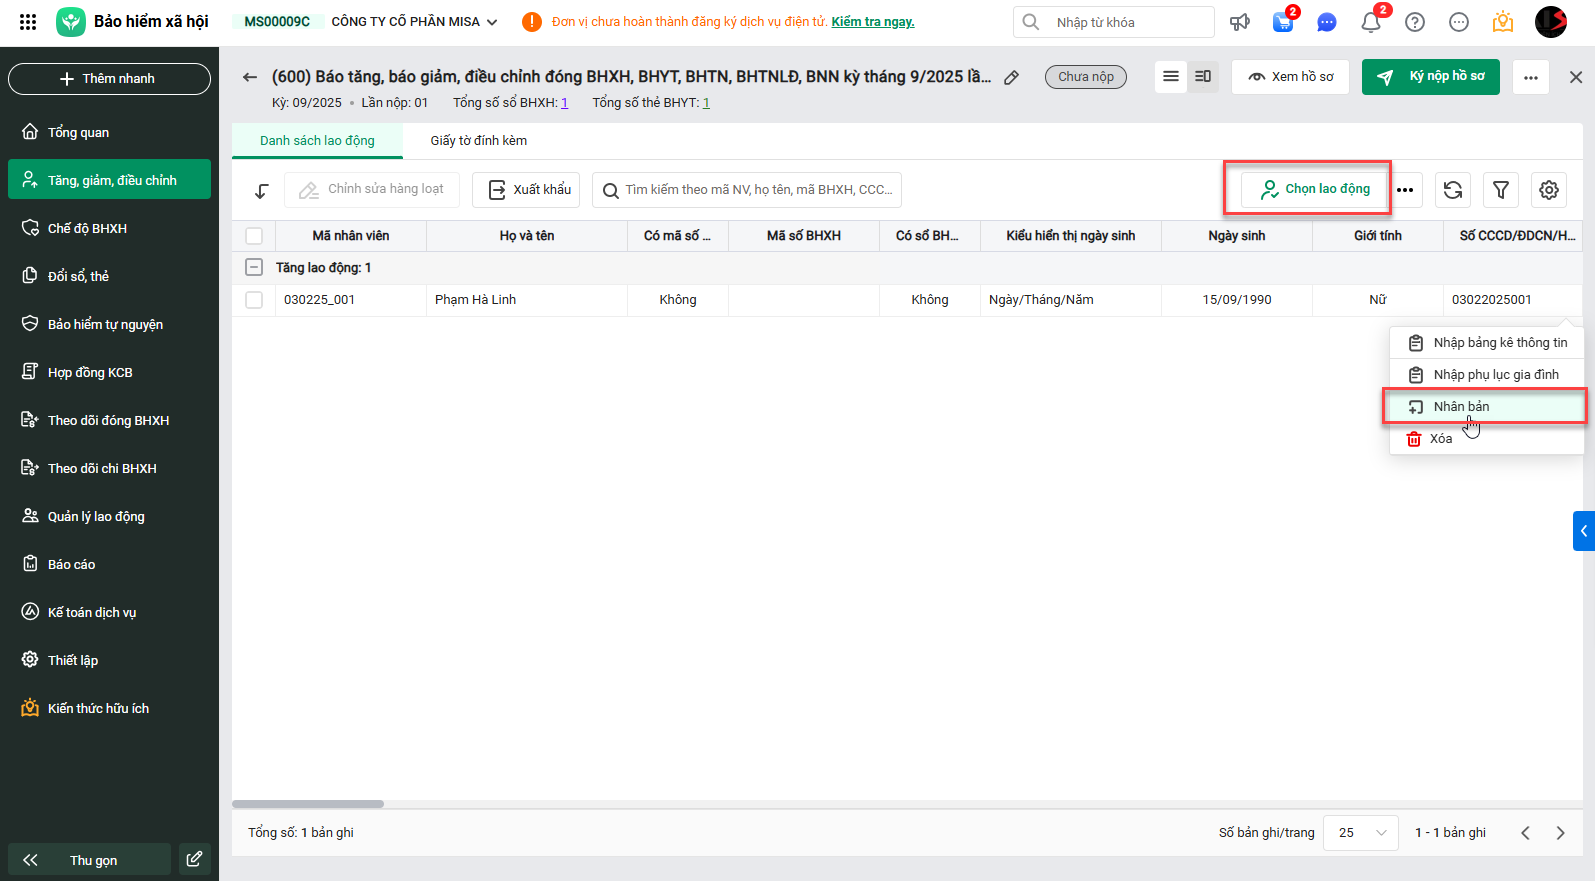Open the user avatar menu
This screenshot has height=881, width=1595.
tap(1551, 22)
